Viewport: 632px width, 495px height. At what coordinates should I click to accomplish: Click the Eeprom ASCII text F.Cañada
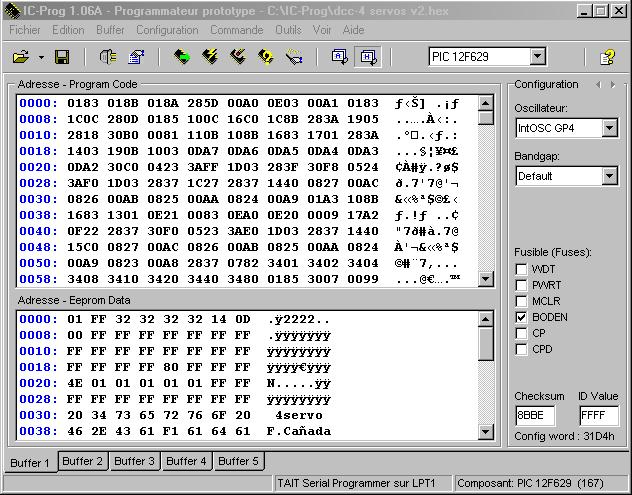point(299,431)
